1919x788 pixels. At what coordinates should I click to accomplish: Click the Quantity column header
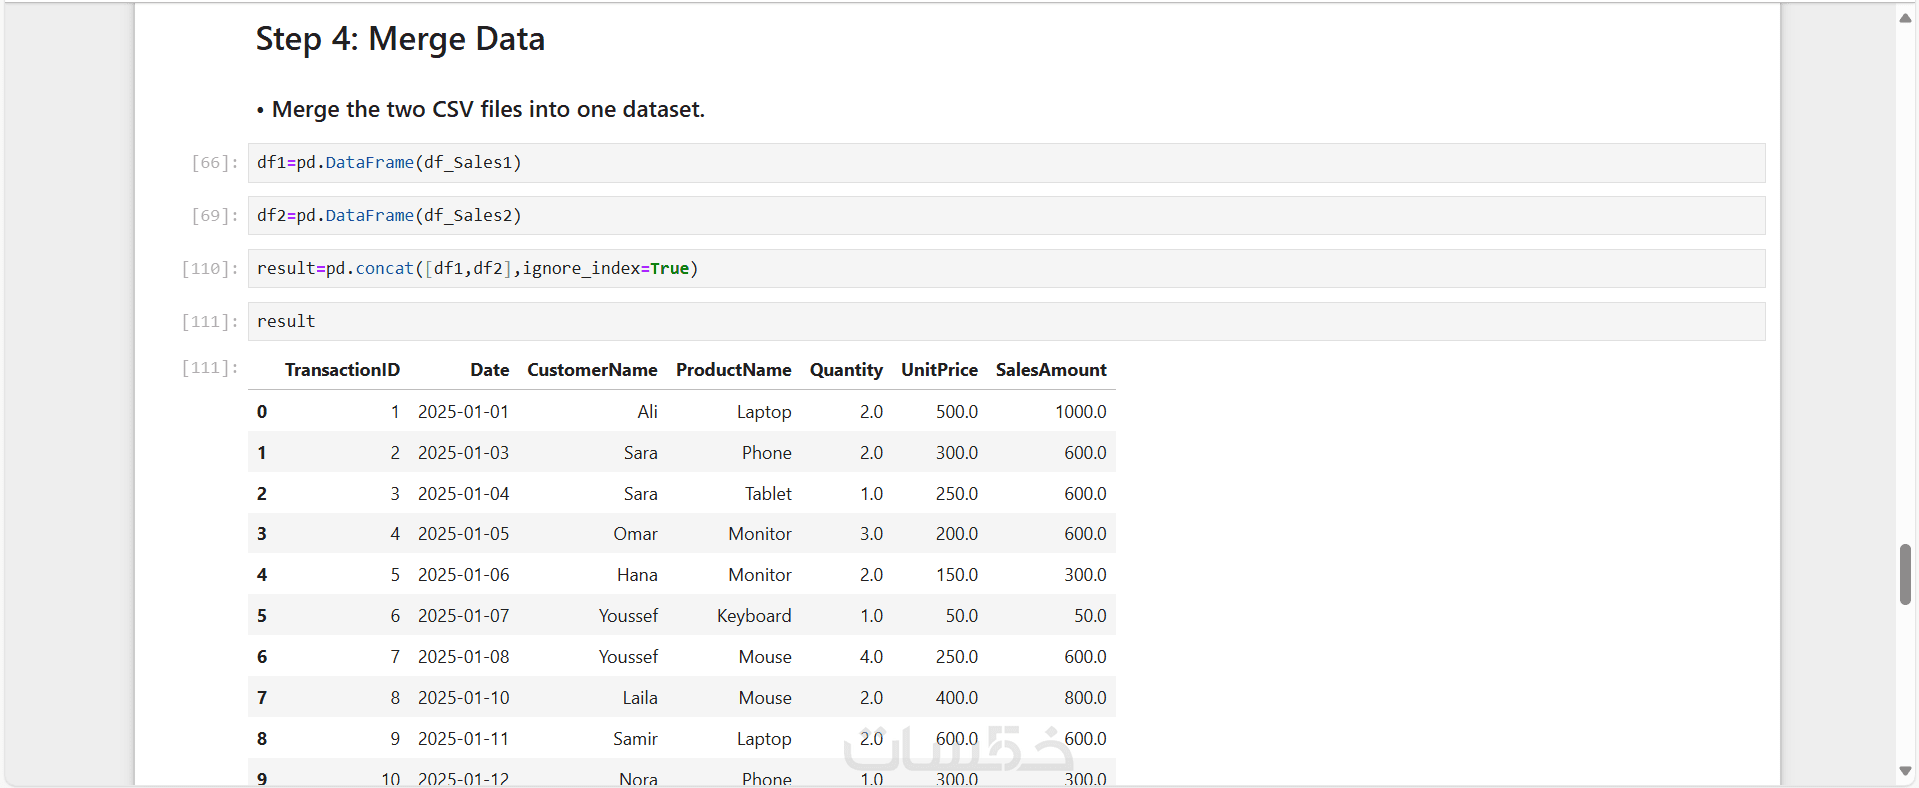[846, 370]
